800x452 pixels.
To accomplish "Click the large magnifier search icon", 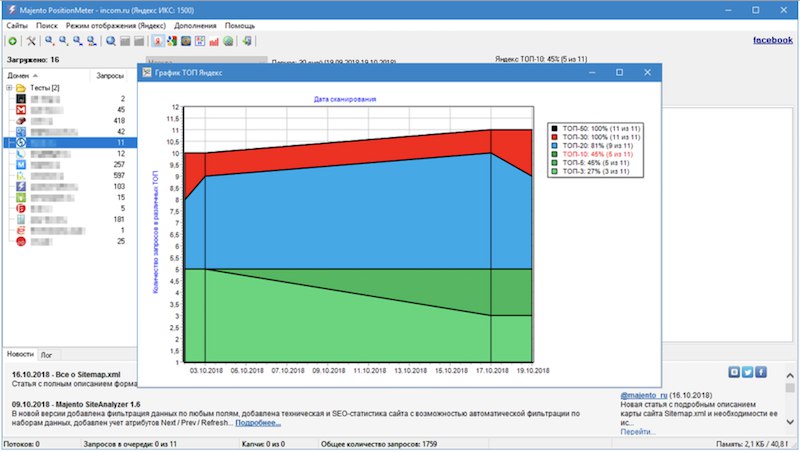I will coord(111,41).
